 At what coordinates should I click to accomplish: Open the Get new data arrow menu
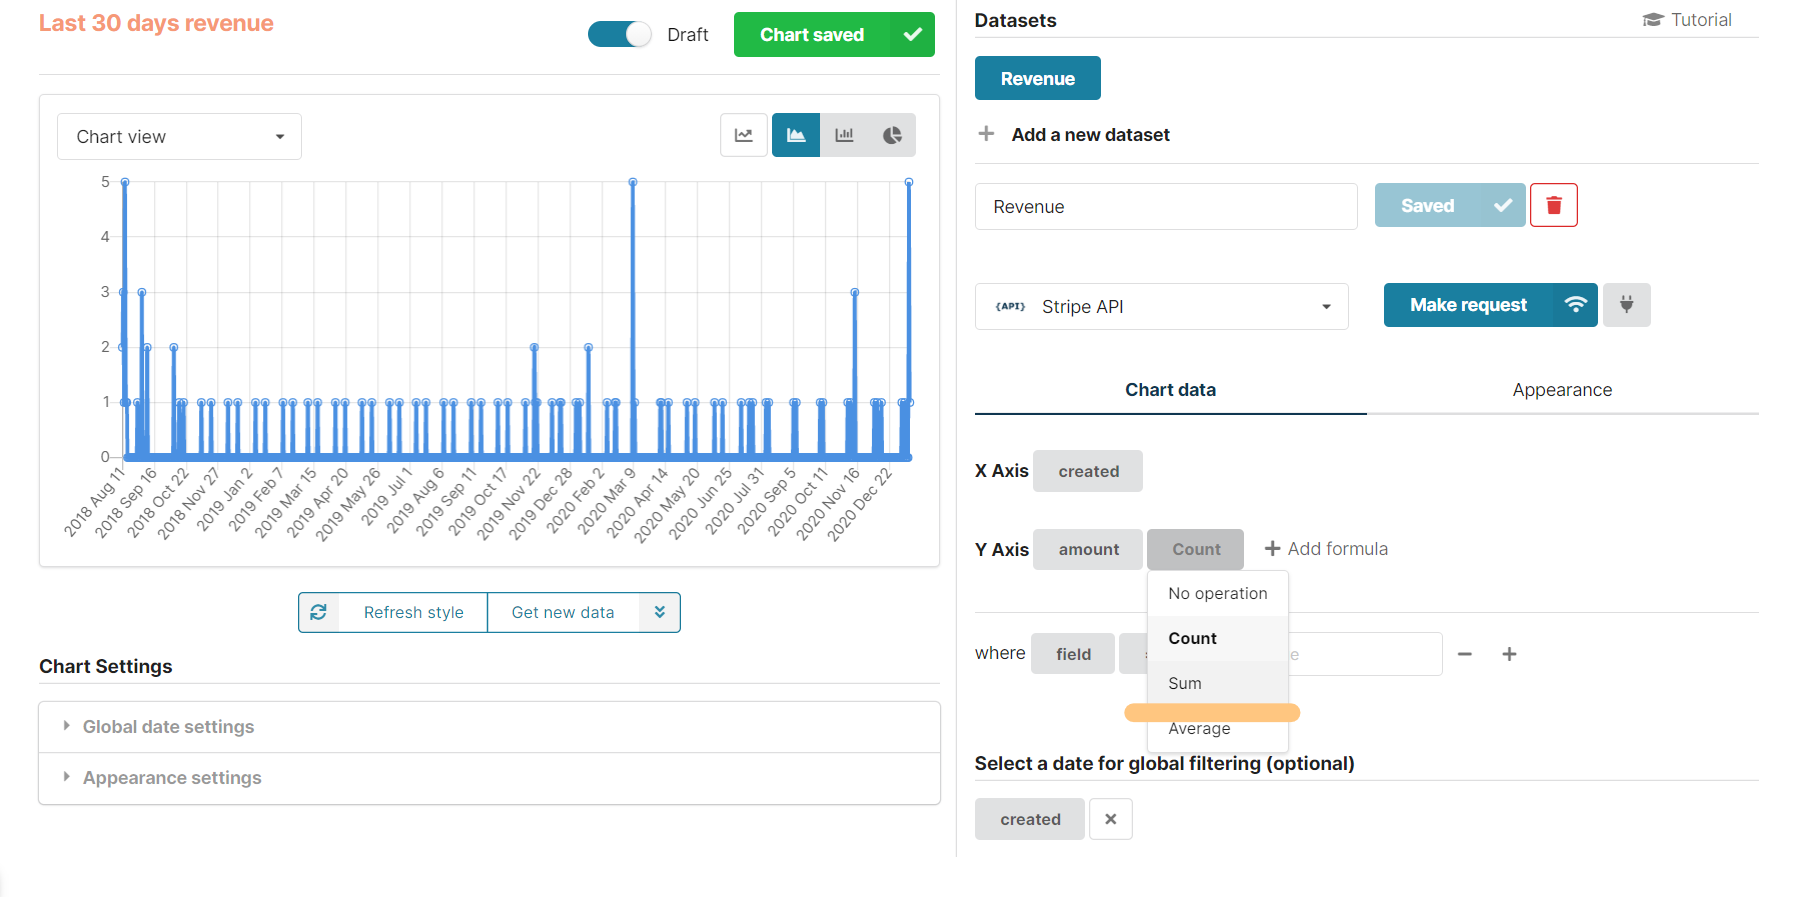pos(660,612)
